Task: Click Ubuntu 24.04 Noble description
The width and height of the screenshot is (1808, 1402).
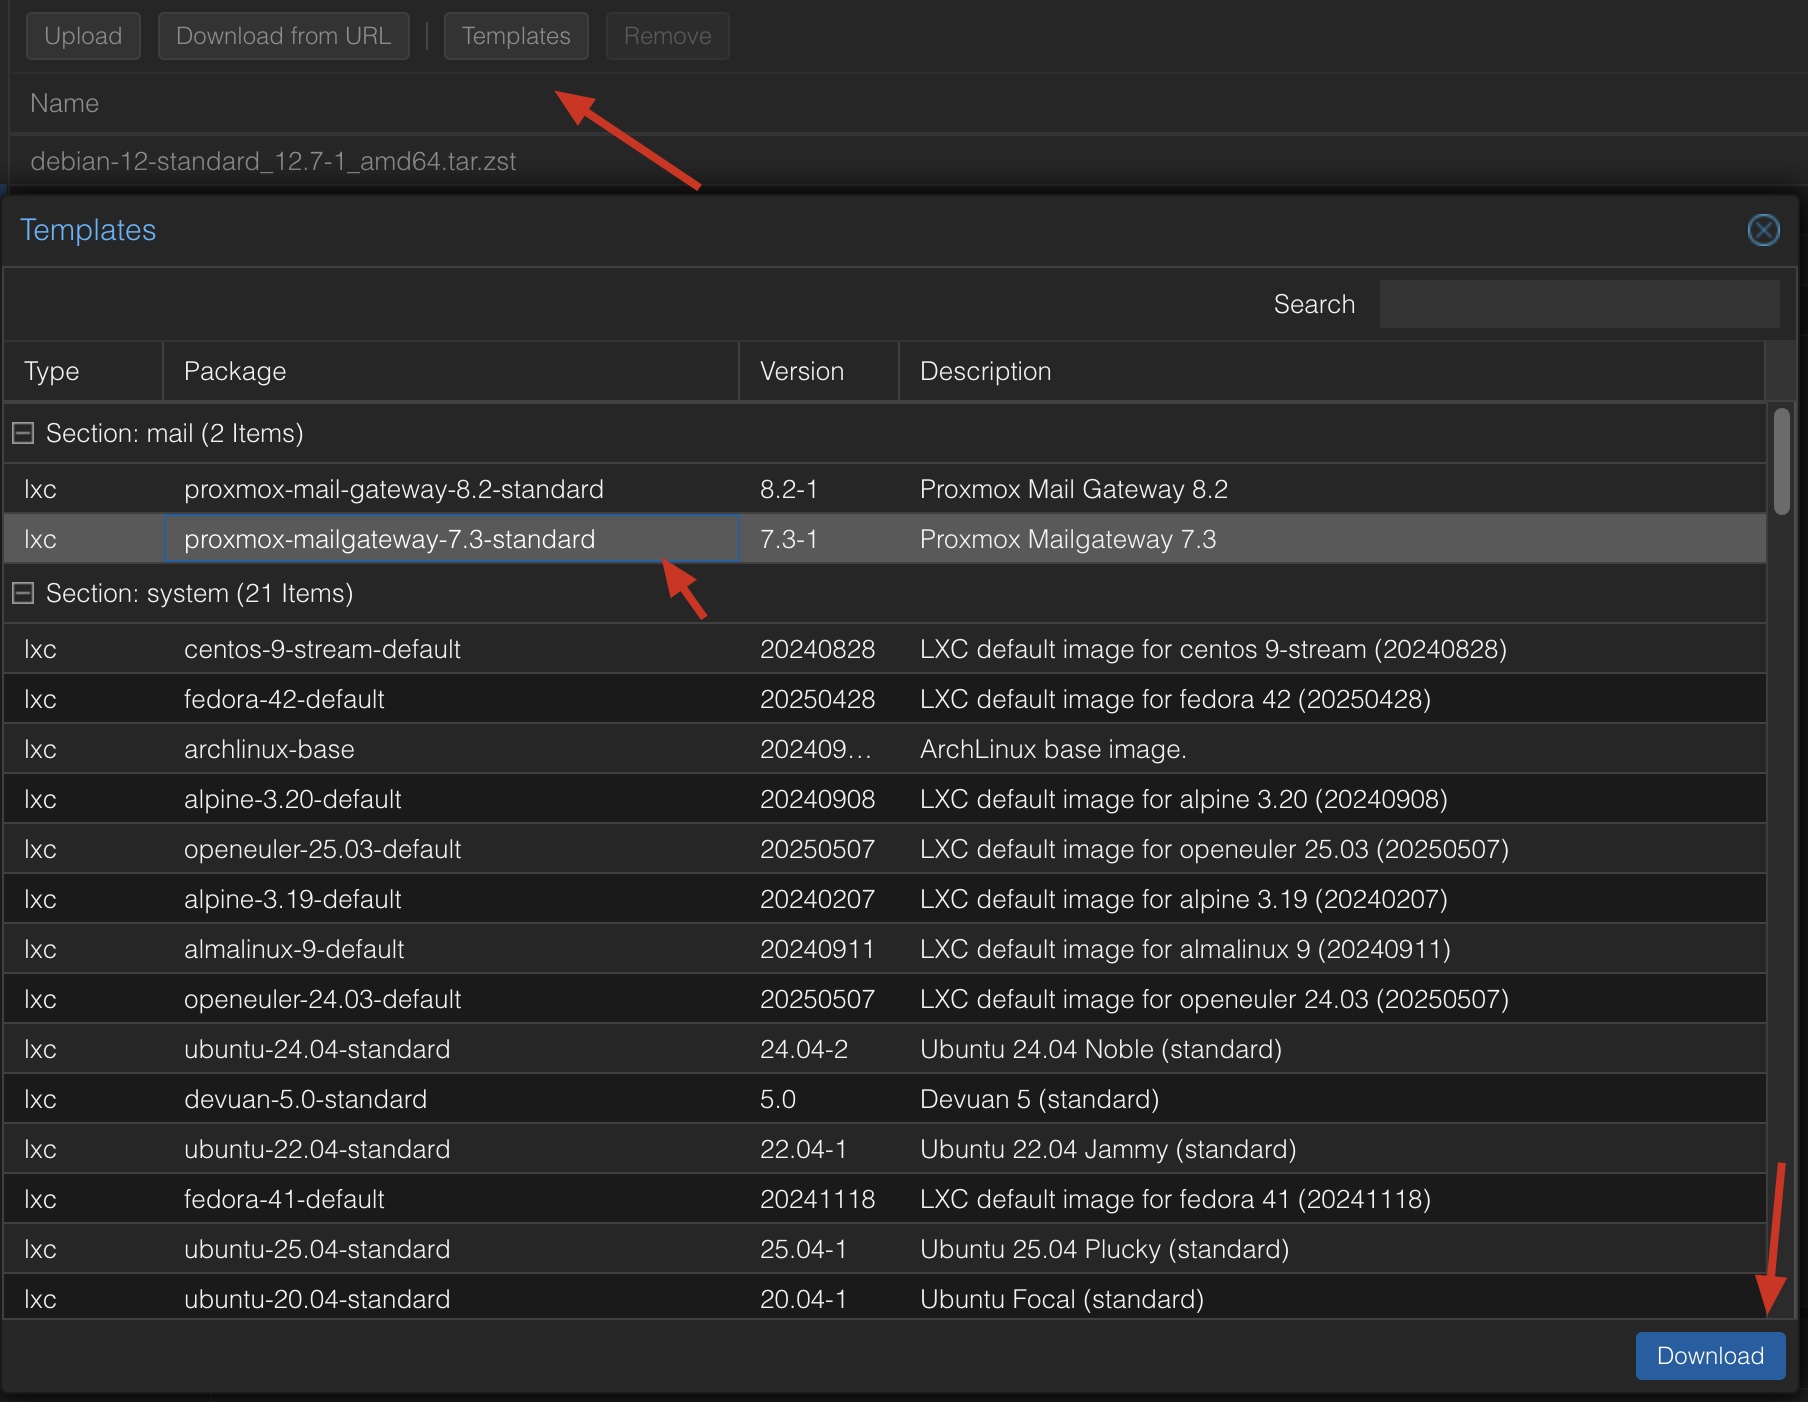Action: pyautogui.click(x=1101, y=1049)
